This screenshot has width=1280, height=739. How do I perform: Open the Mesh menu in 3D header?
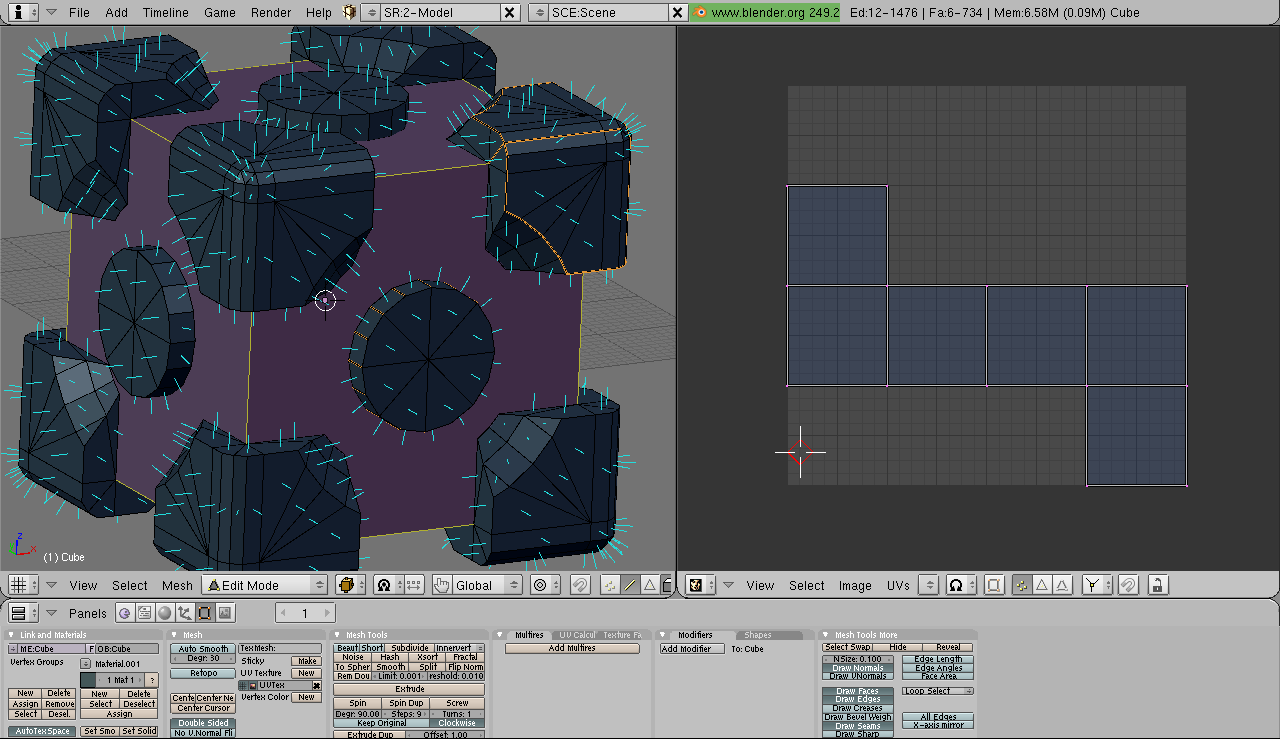[177, 585]
